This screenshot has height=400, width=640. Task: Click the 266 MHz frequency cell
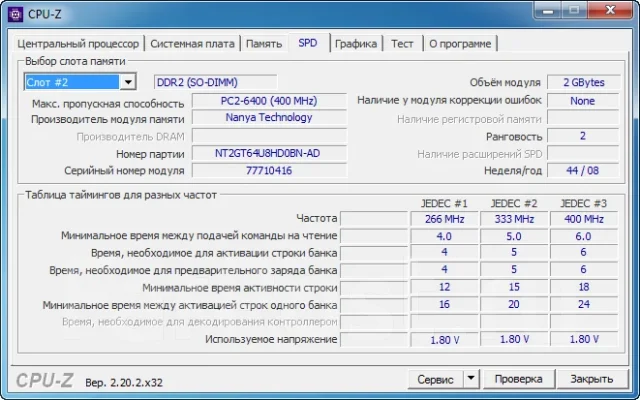(444, 219)
